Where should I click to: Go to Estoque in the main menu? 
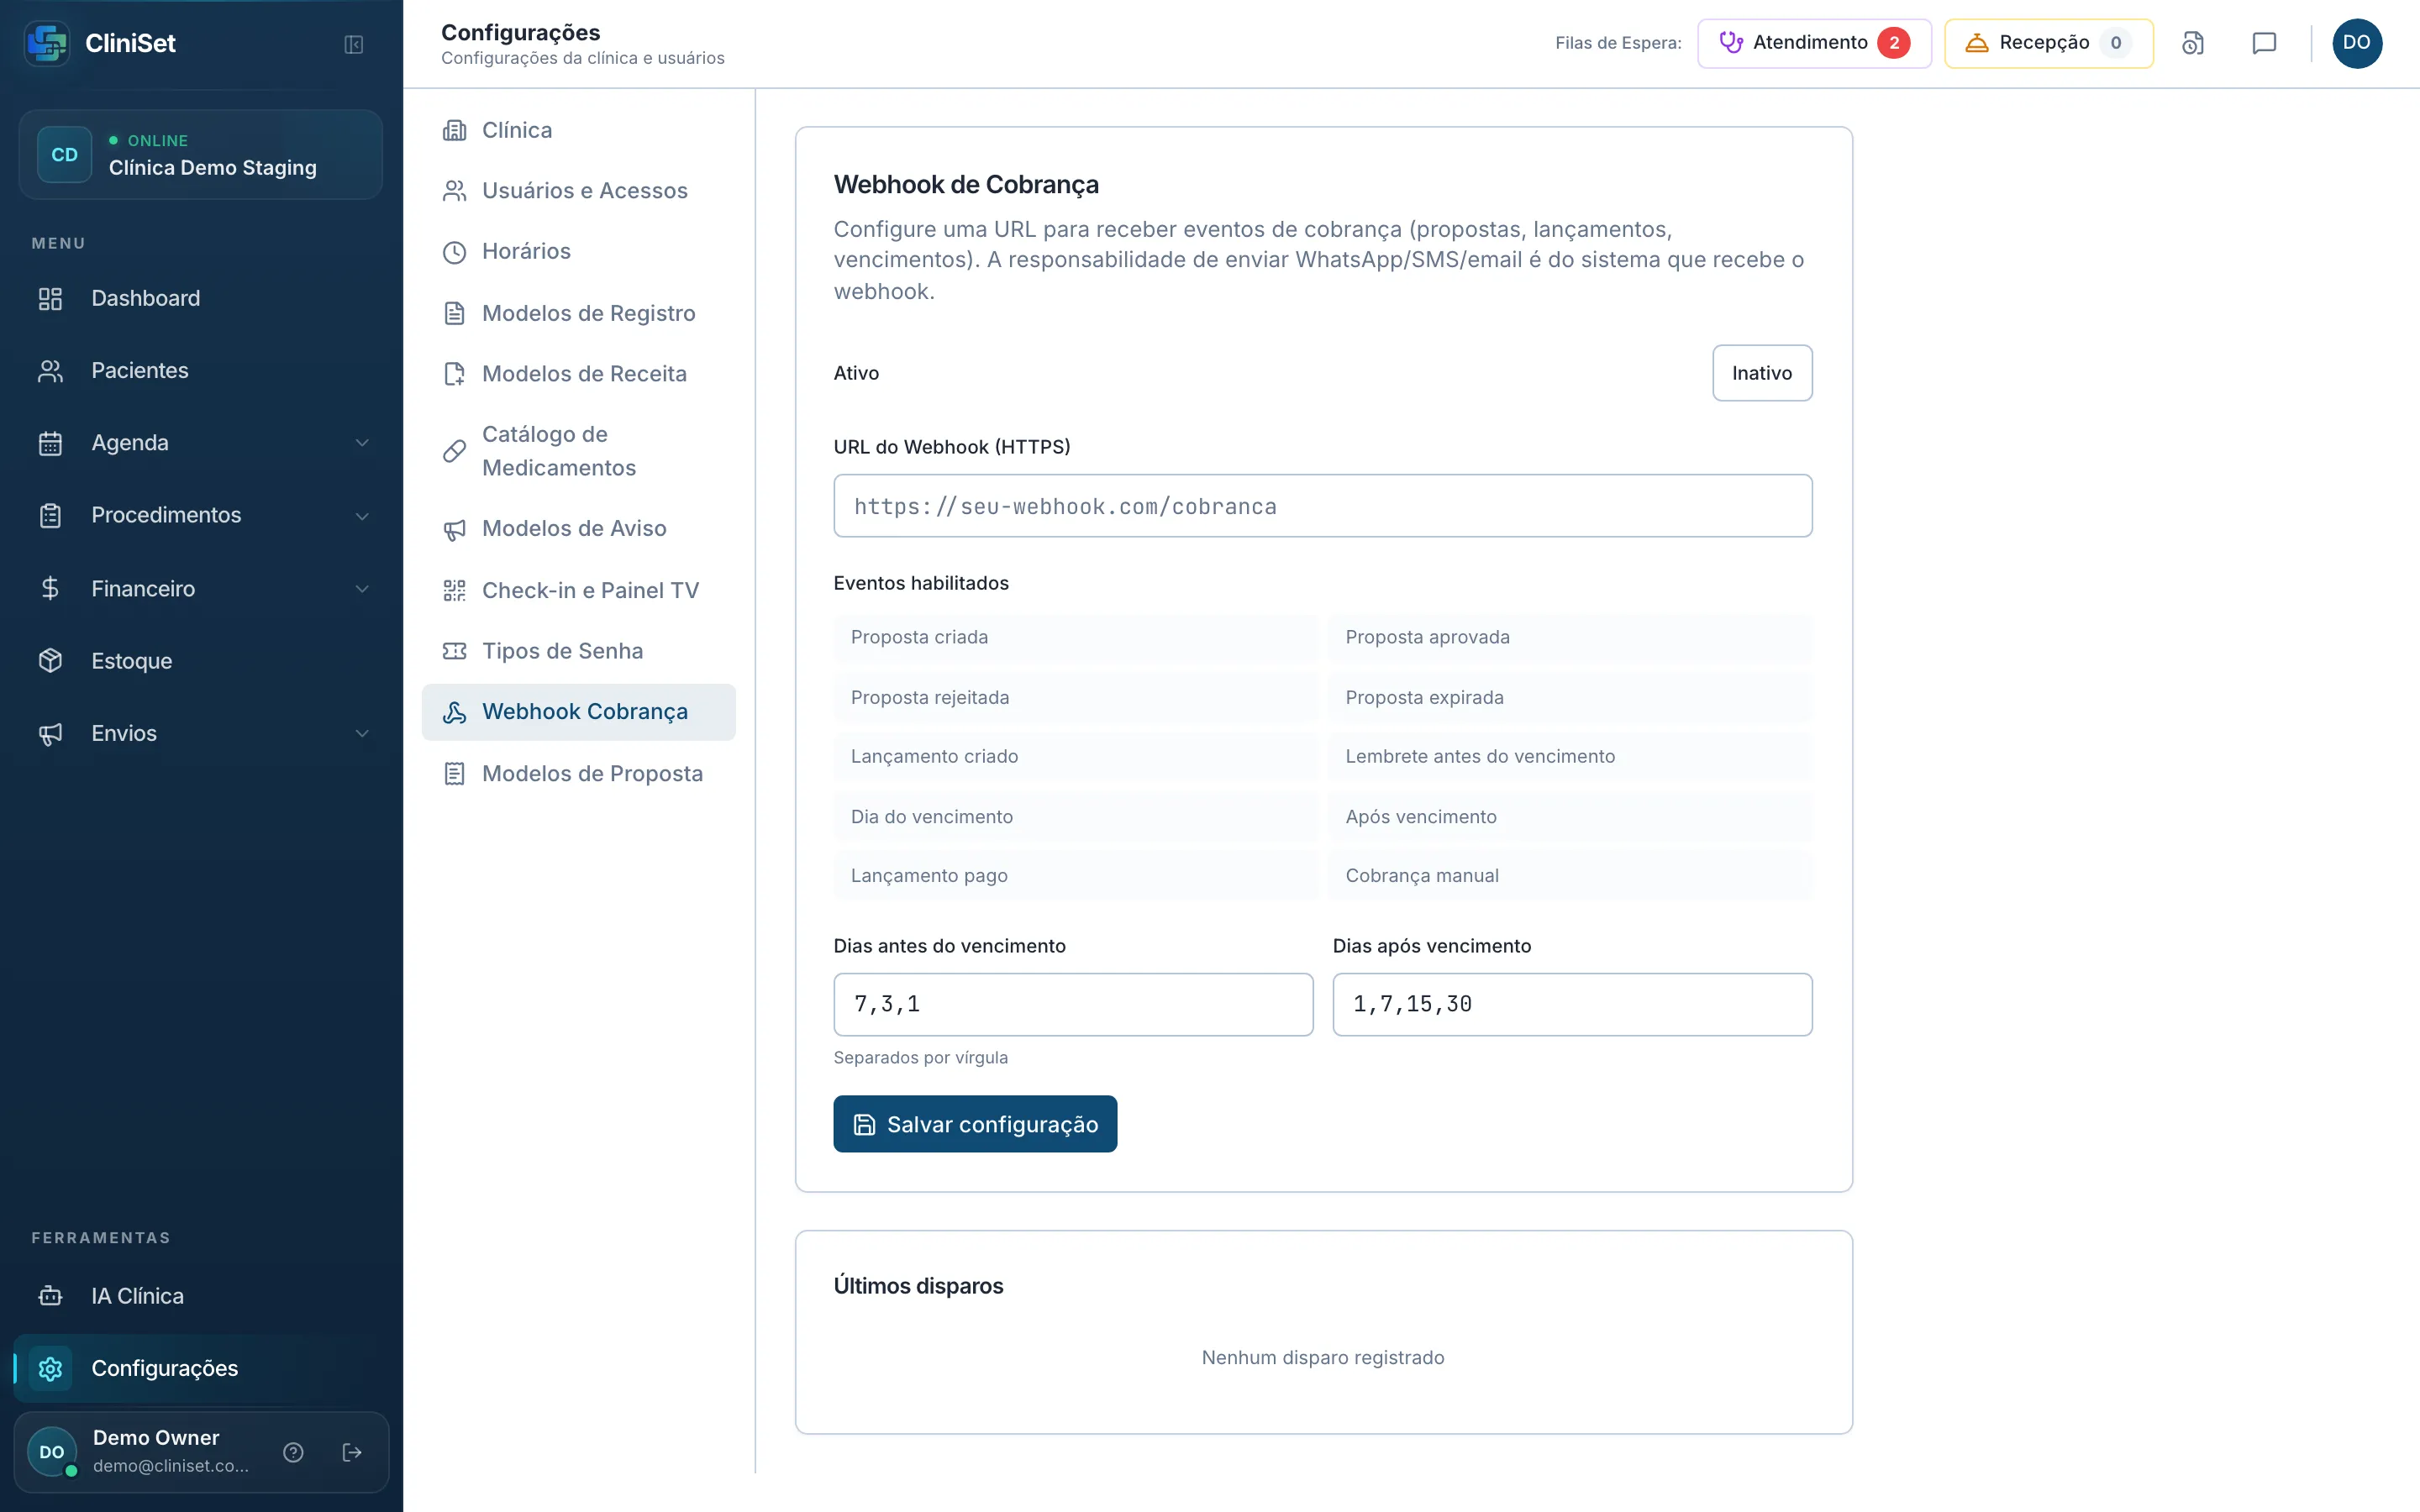[201, 661]
